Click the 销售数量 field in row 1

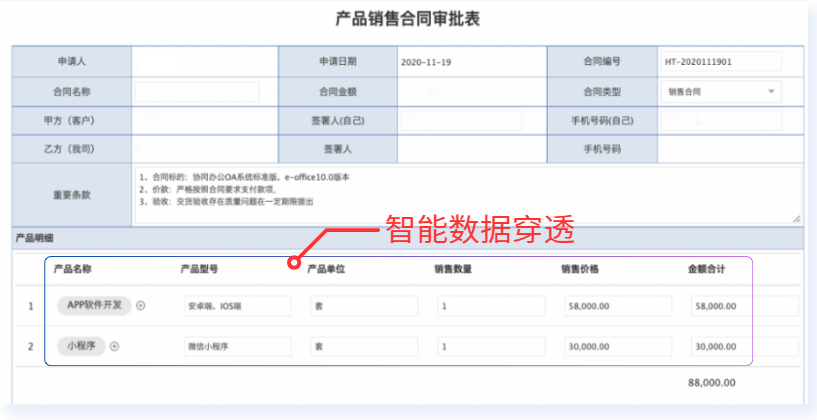[x=491, y=306]
